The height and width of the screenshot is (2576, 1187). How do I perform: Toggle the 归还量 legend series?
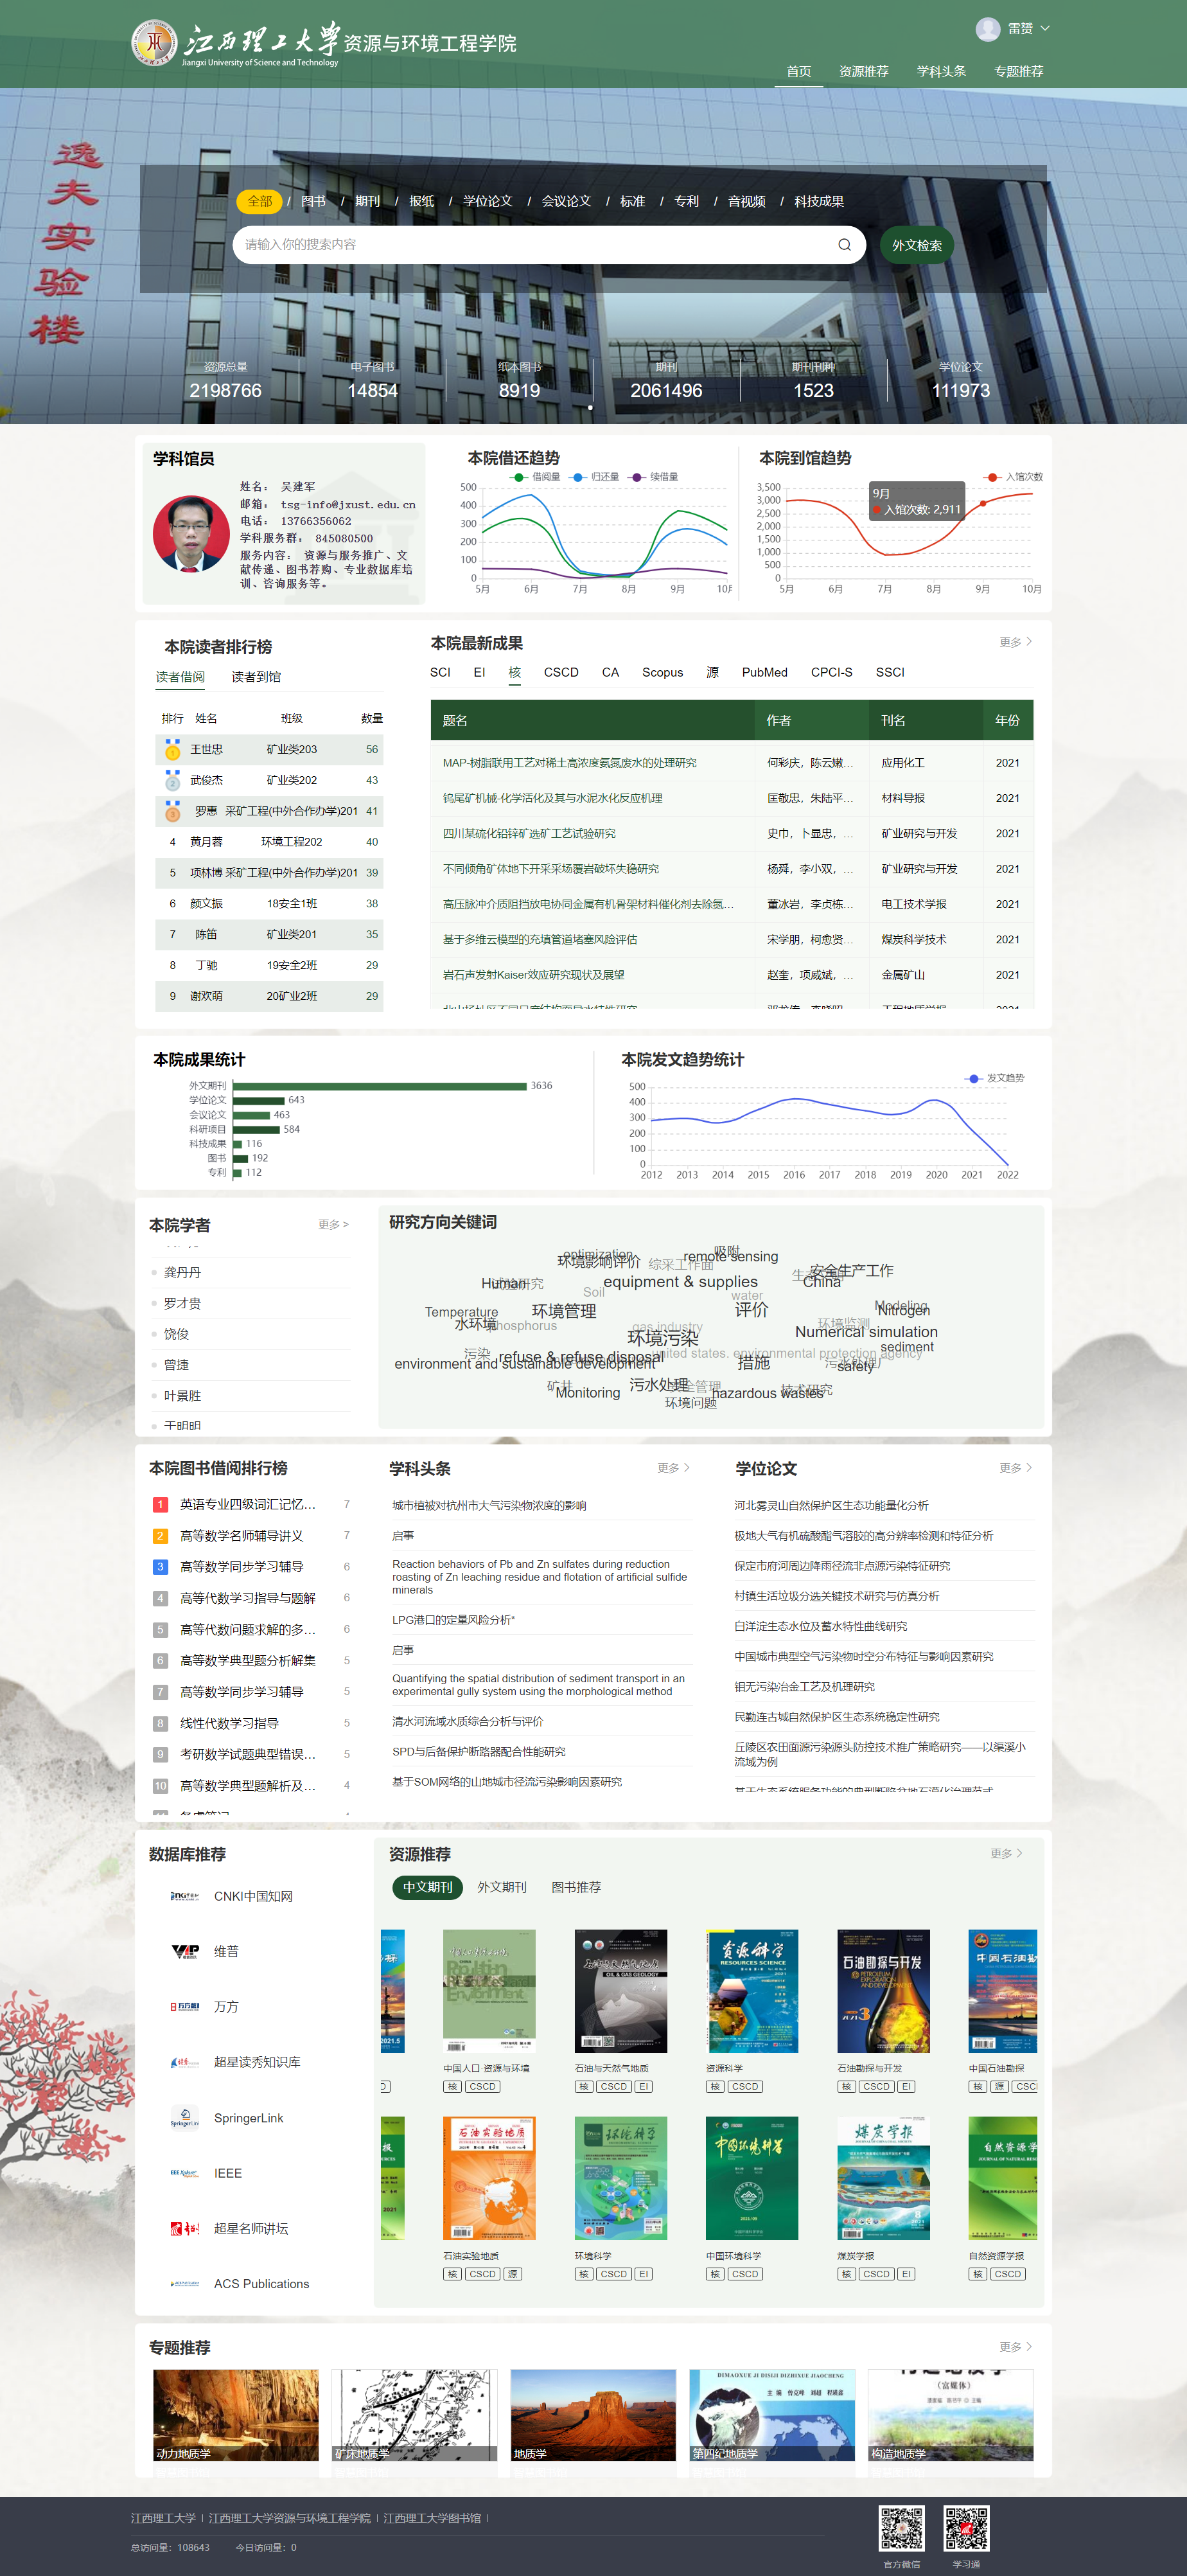tap(594, 477)
